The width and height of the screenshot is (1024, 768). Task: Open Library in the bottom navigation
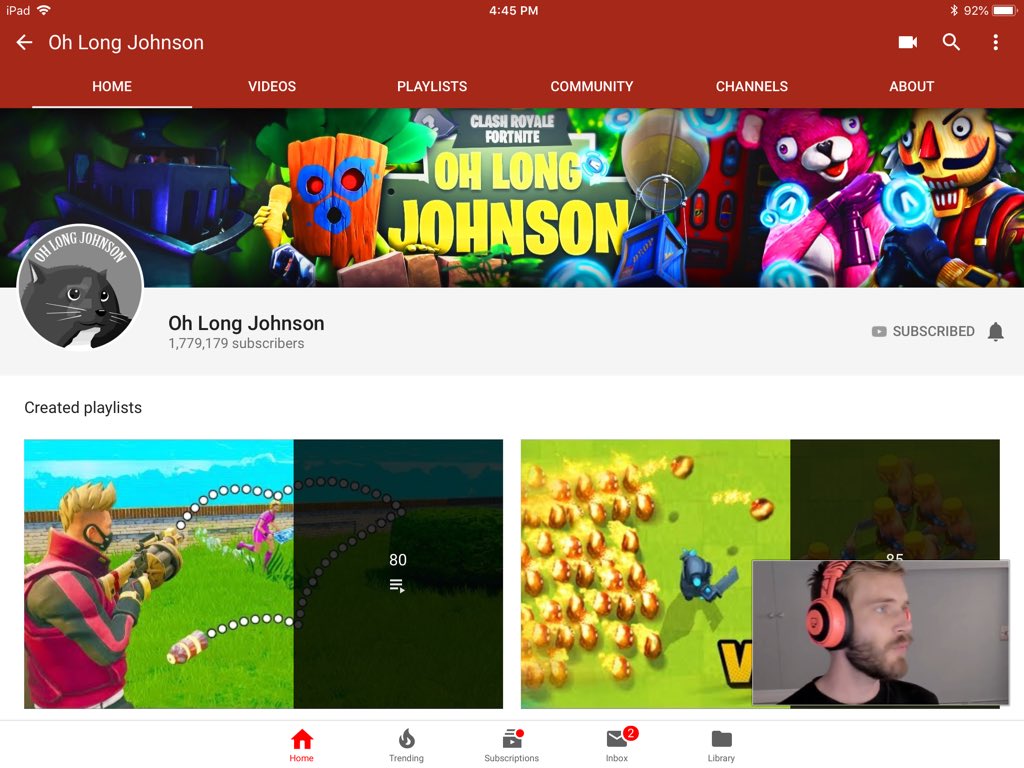tap(721, 745)
